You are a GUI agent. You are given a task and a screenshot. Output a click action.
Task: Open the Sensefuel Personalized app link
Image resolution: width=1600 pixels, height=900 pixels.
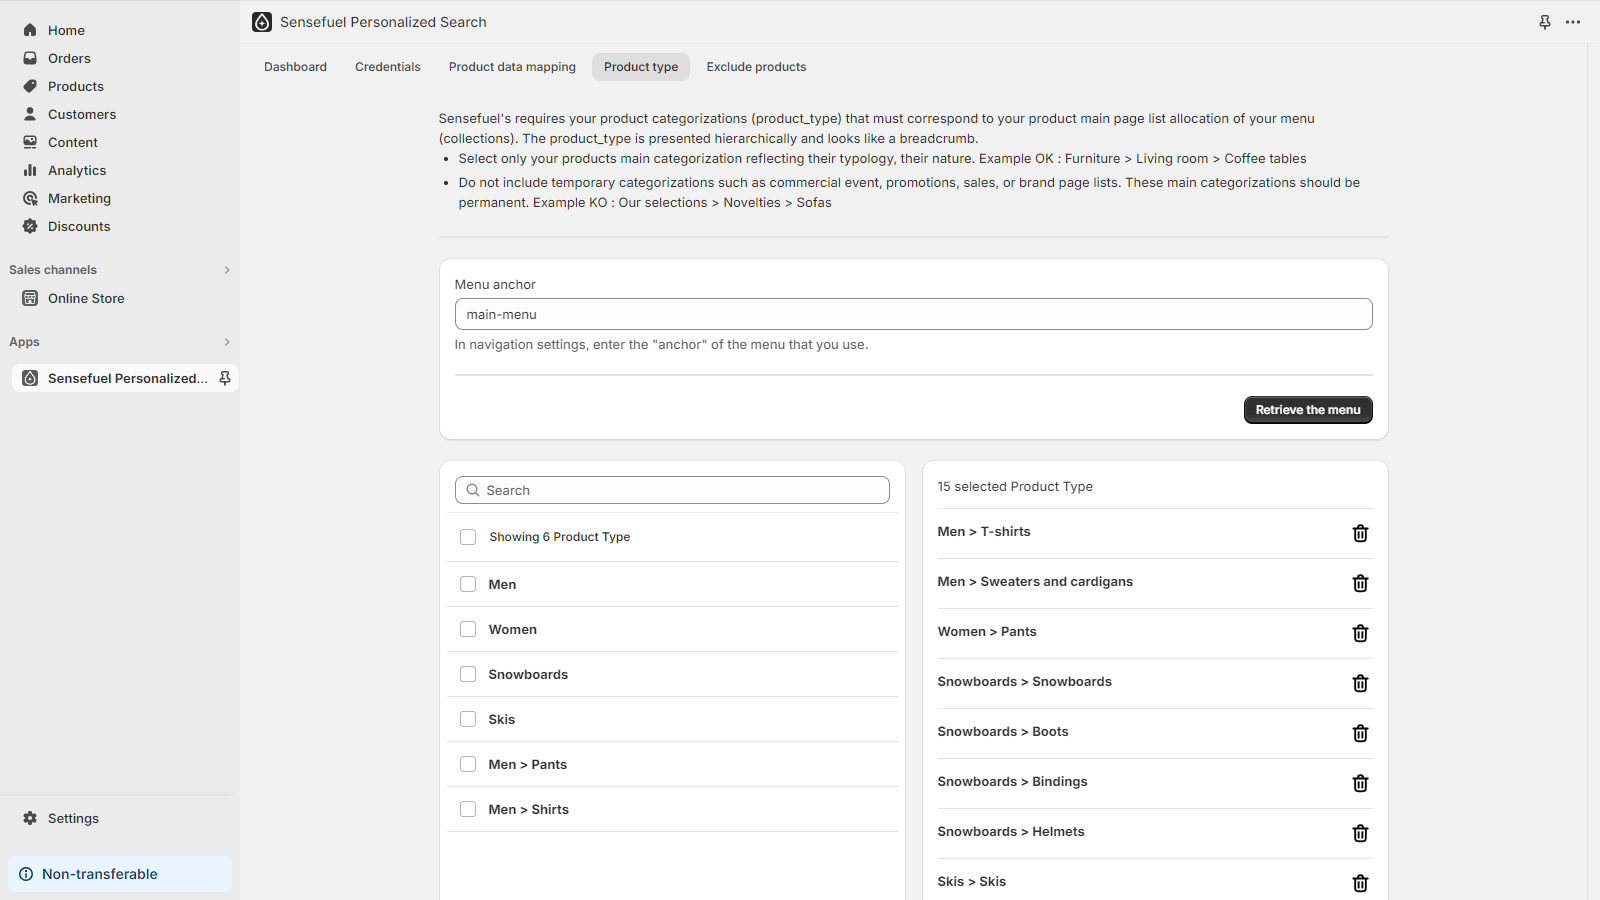tap(127, 378)
